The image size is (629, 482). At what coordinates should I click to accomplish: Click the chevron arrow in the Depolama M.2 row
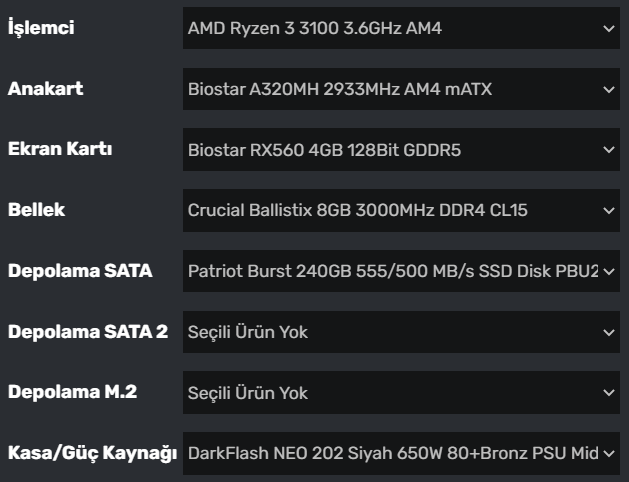(609, 393)
